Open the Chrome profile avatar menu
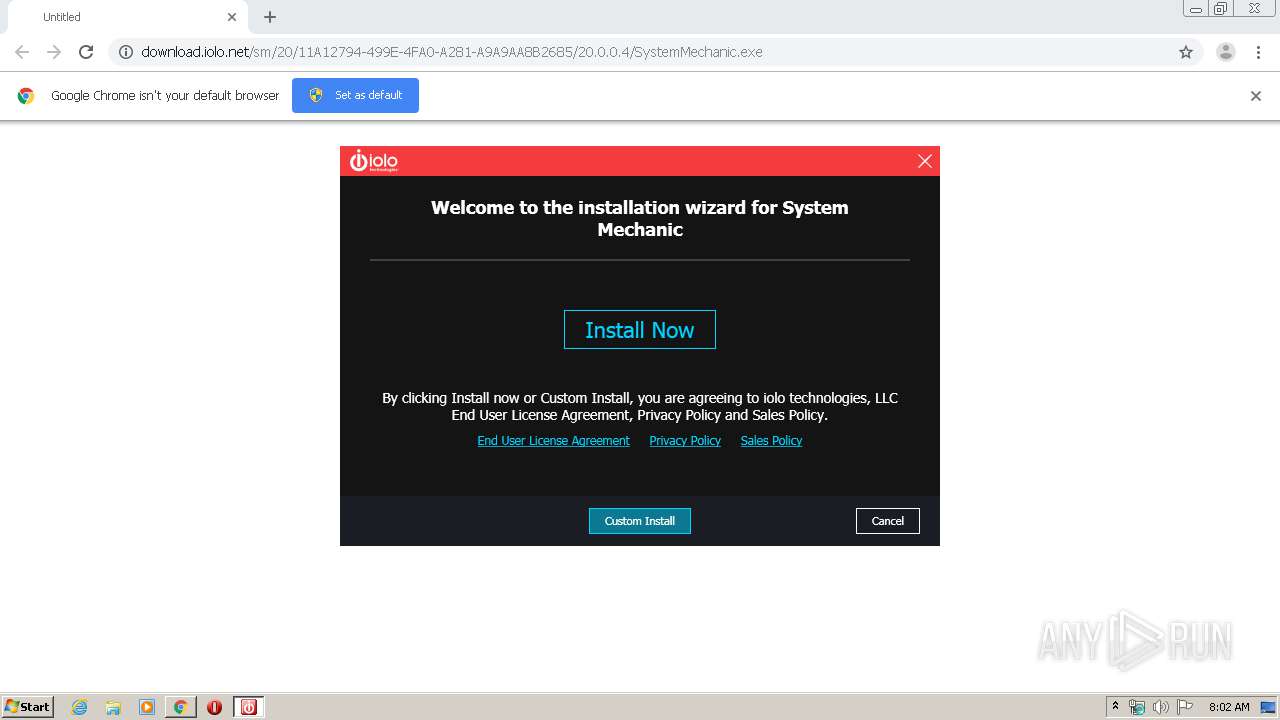The image size is (1280, 720). pos(1226,52)
